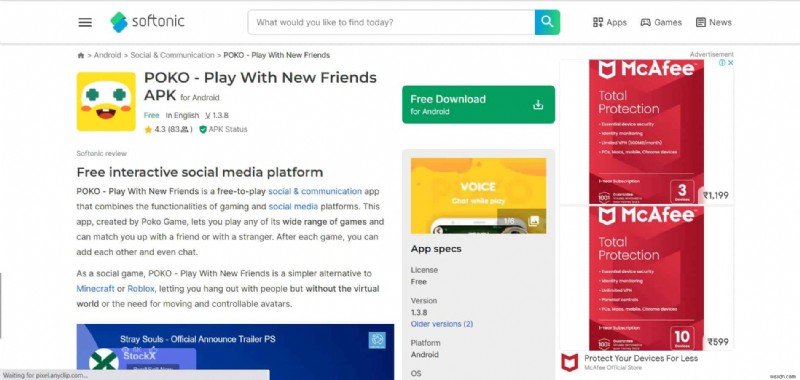
Task: Click the McAfee Official Store text
Action: pos(613,368)
